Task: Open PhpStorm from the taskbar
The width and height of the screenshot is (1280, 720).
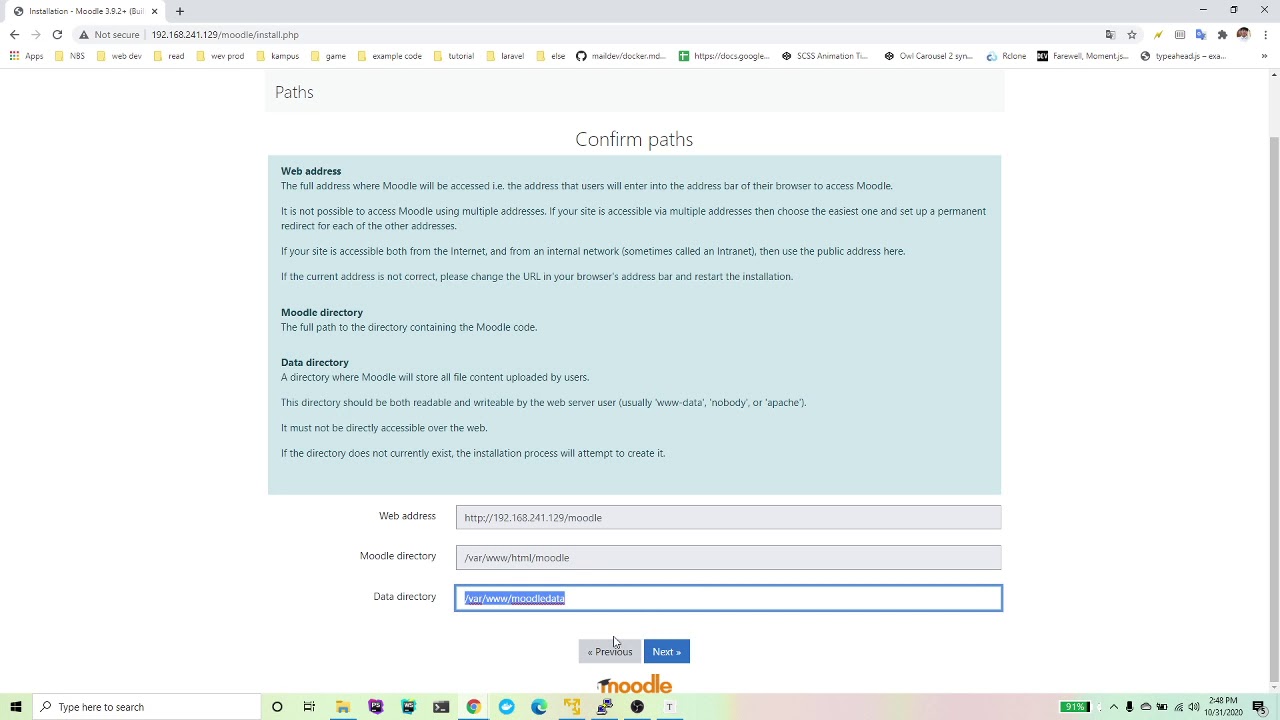Action: click(x=375, y=707)
